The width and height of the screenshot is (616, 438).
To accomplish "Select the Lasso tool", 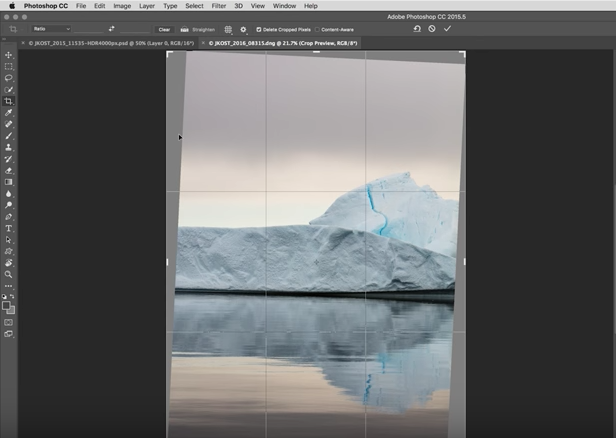I will coord(9,78).
